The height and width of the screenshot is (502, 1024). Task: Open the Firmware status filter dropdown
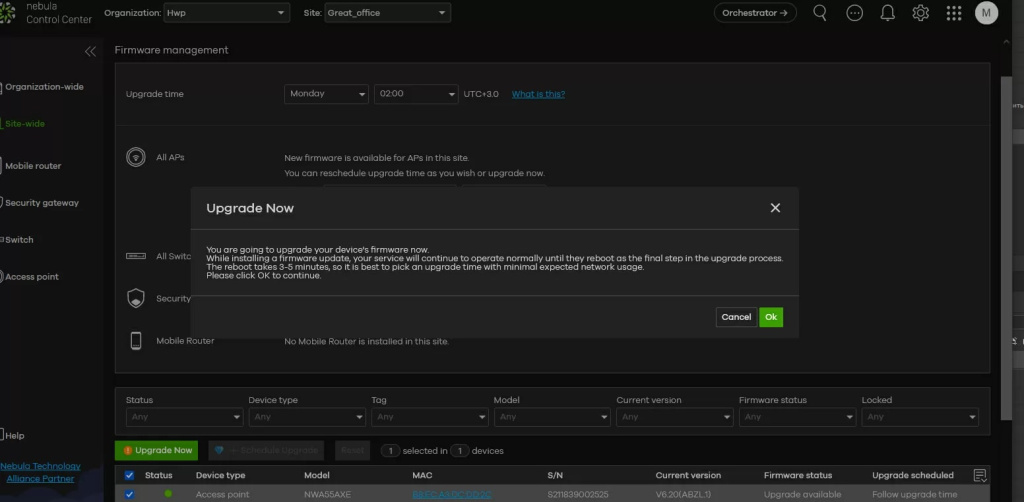pos(794,417)
